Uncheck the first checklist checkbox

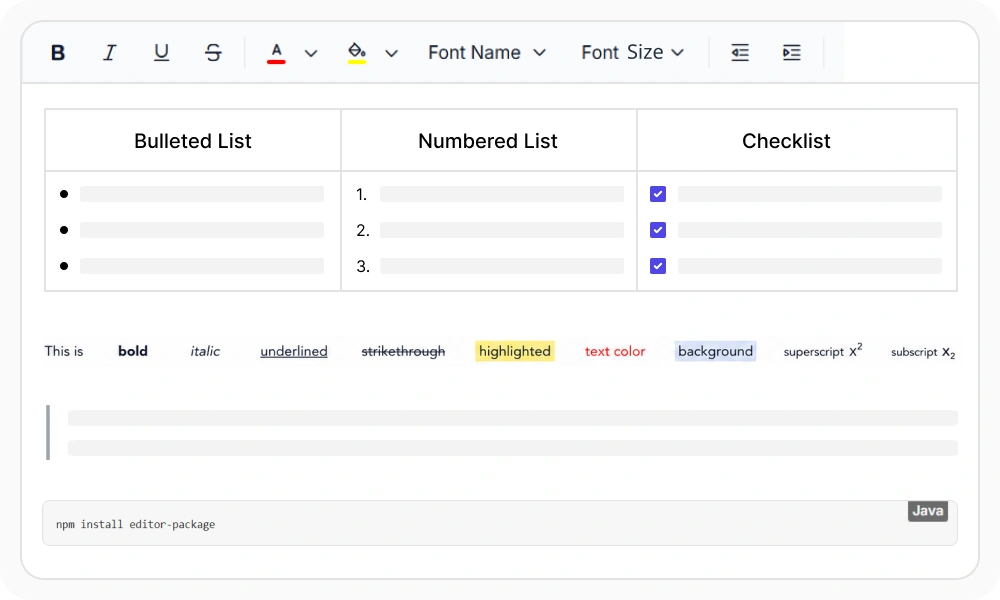(658, 194)
